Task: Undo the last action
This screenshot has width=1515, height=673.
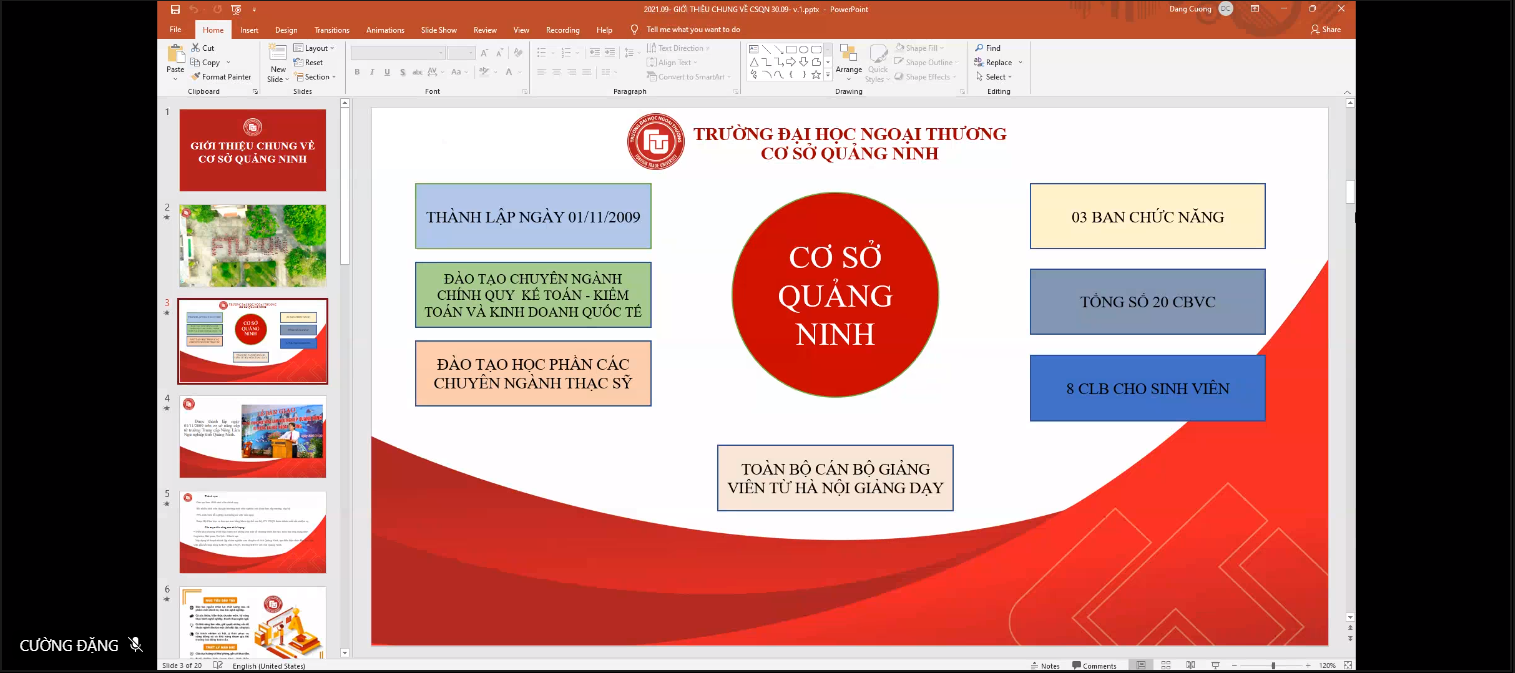Action: [x=194, y=9]
